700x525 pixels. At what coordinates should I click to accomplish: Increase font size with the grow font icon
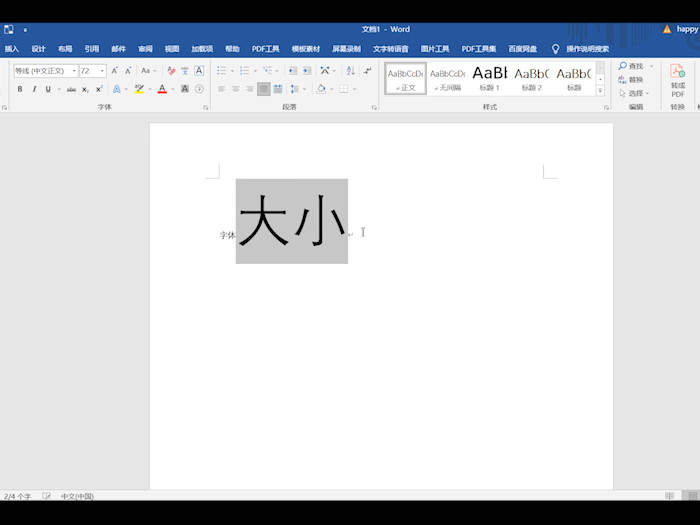(x=115, y=71)
